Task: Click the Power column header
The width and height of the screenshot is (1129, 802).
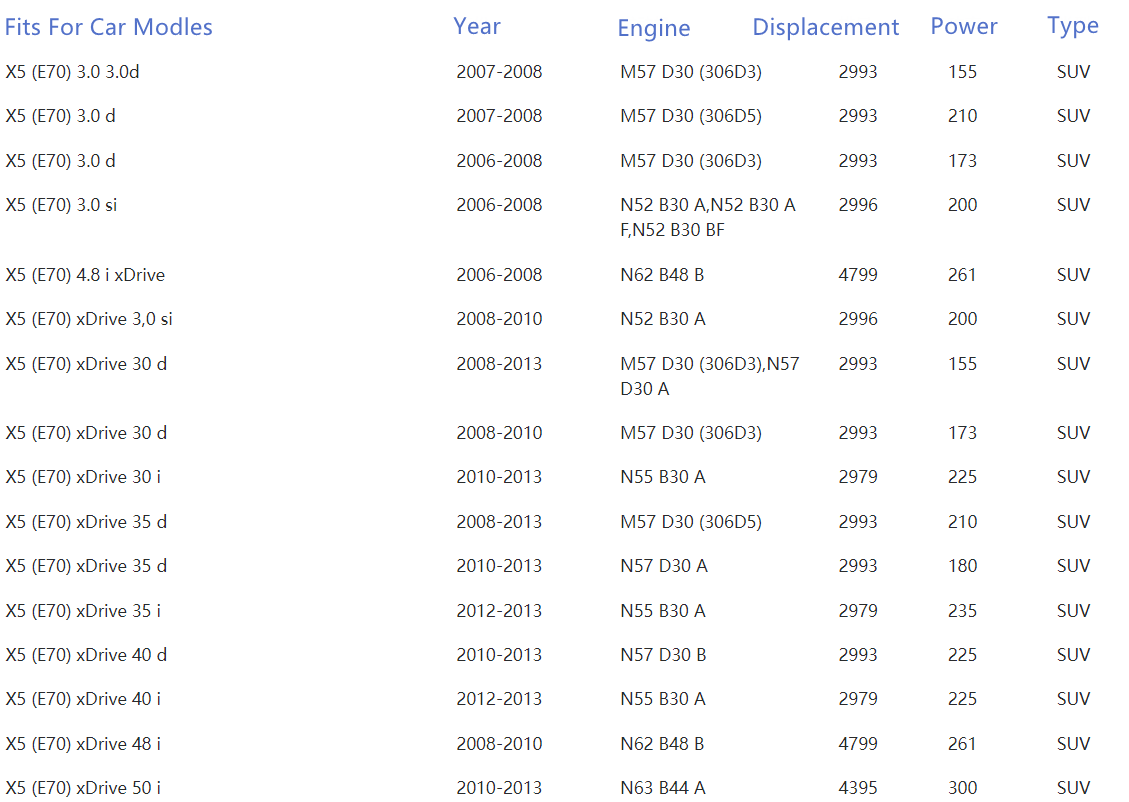Action: click(963, 27)
